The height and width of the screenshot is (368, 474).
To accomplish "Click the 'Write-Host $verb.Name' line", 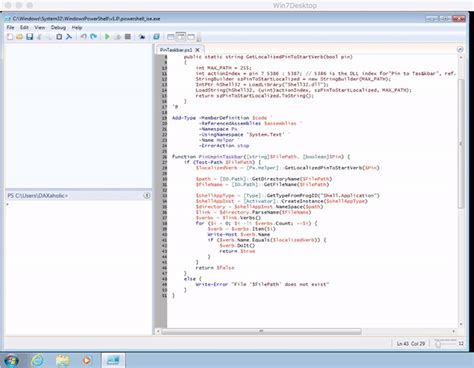I will point(239,234).
